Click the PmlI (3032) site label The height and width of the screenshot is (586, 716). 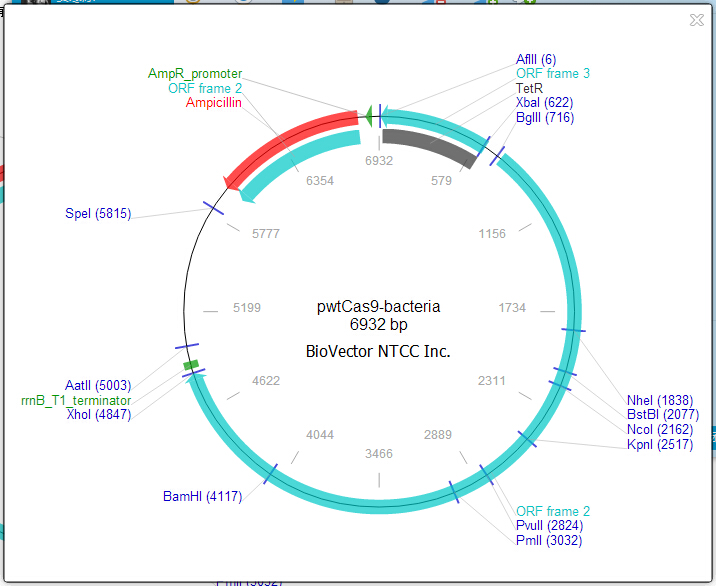click(x=549, y=541)
